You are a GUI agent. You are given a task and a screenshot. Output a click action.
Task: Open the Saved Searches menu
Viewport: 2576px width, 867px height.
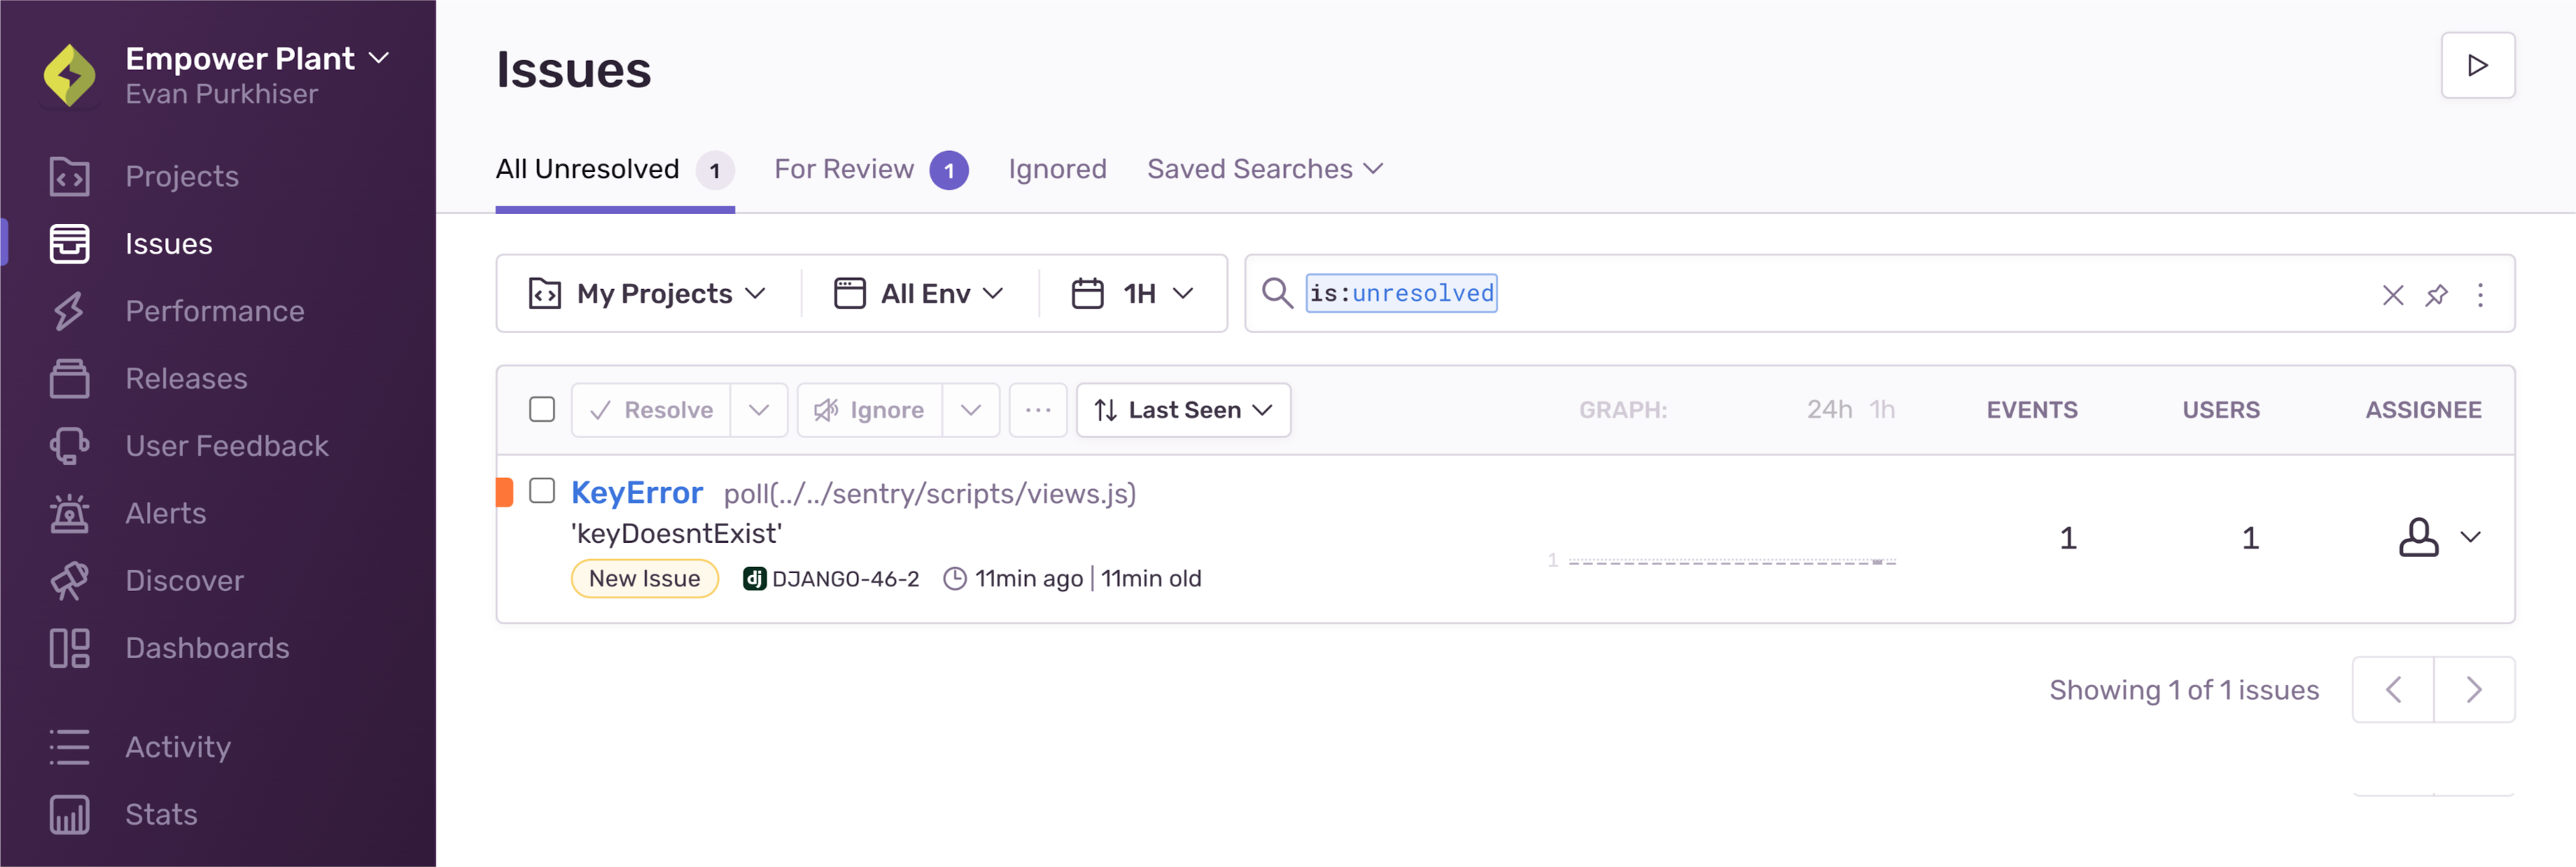1265,169
